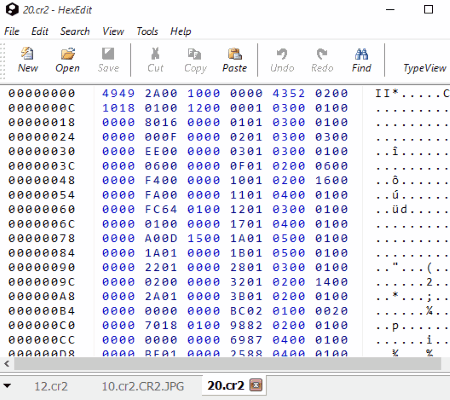This screenshot has height=400, width=450.
Task: Click hex value F400 at offset 00000048
Action: tap(161, 180)
